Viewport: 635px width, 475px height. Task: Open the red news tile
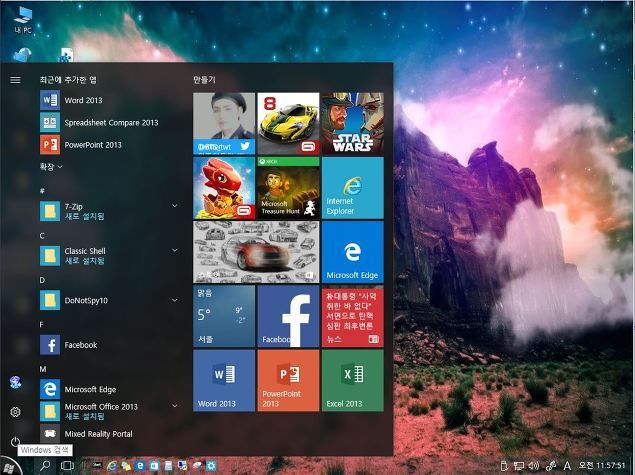[353, 316]
